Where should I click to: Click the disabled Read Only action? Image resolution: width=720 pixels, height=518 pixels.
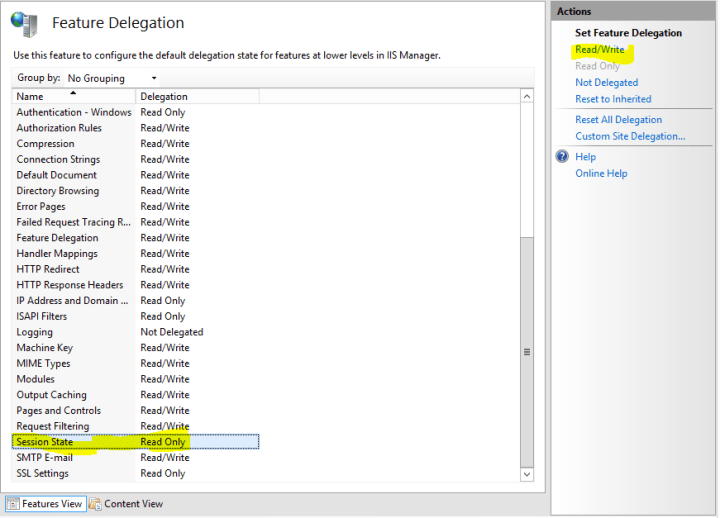coord(597,66)
